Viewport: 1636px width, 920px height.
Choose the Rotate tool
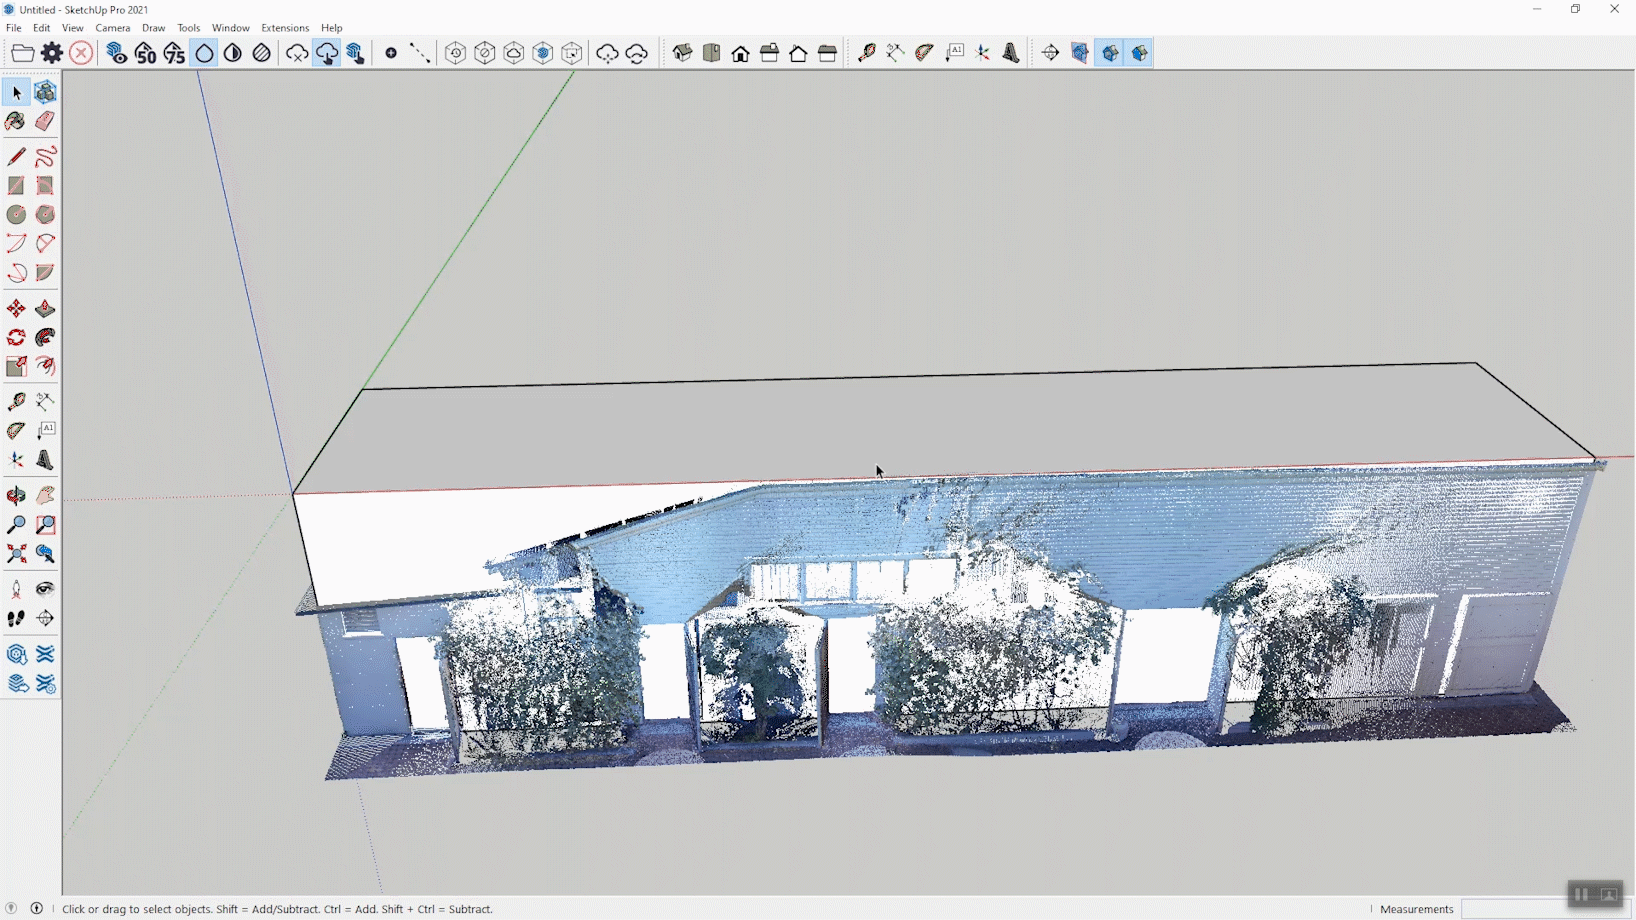pos(16,338)
